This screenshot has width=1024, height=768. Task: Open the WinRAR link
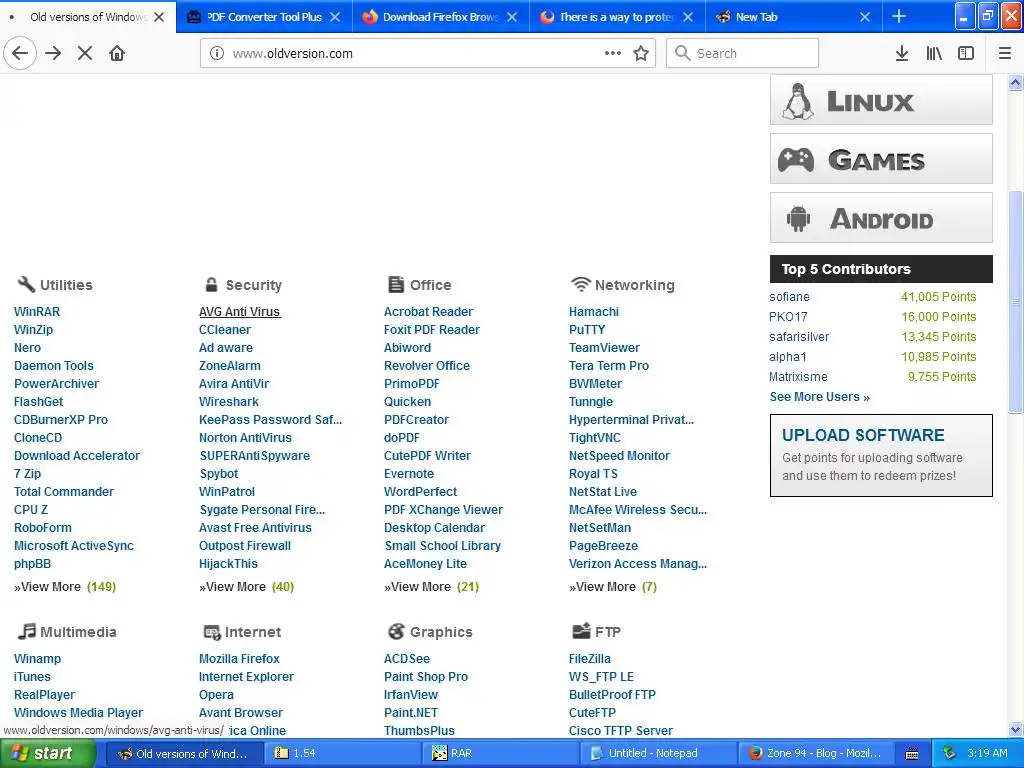coord(37,312)
